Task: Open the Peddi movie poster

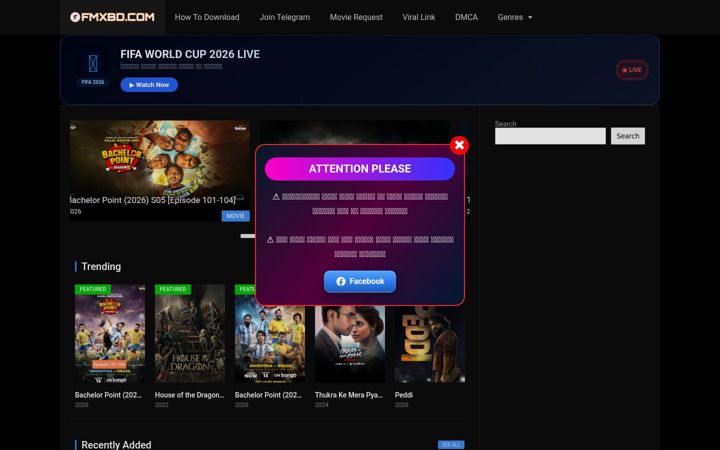Action: click(430, 344)
